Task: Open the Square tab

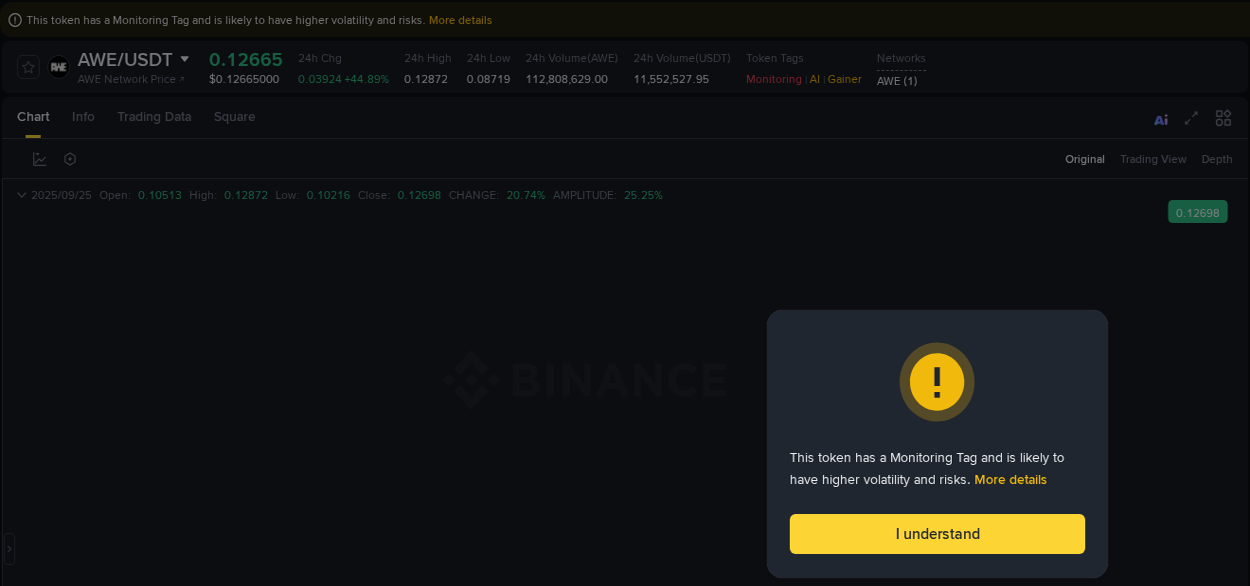Action: tap(234, 117)
